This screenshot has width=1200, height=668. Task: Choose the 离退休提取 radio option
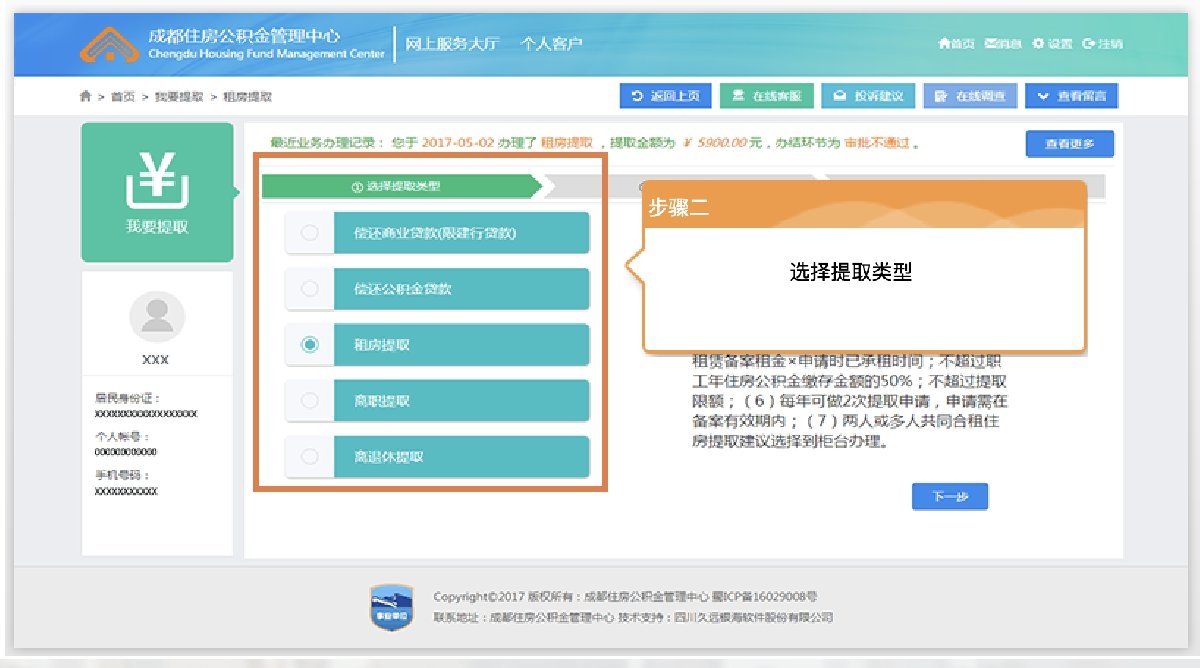[x=310, y=456]
